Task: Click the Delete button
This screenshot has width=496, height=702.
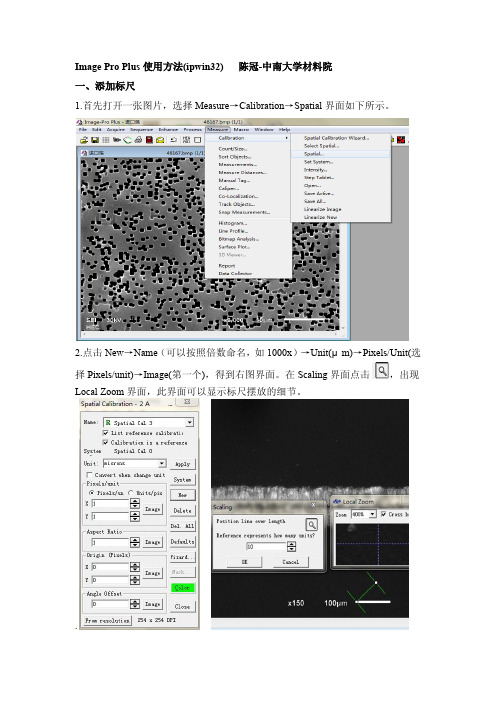Action: point(183,510)
